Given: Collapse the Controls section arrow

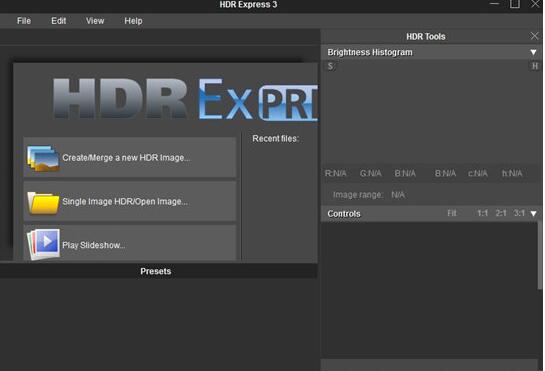Looking at the screenshot, I should pyautogui.click(x=534, y=213).
